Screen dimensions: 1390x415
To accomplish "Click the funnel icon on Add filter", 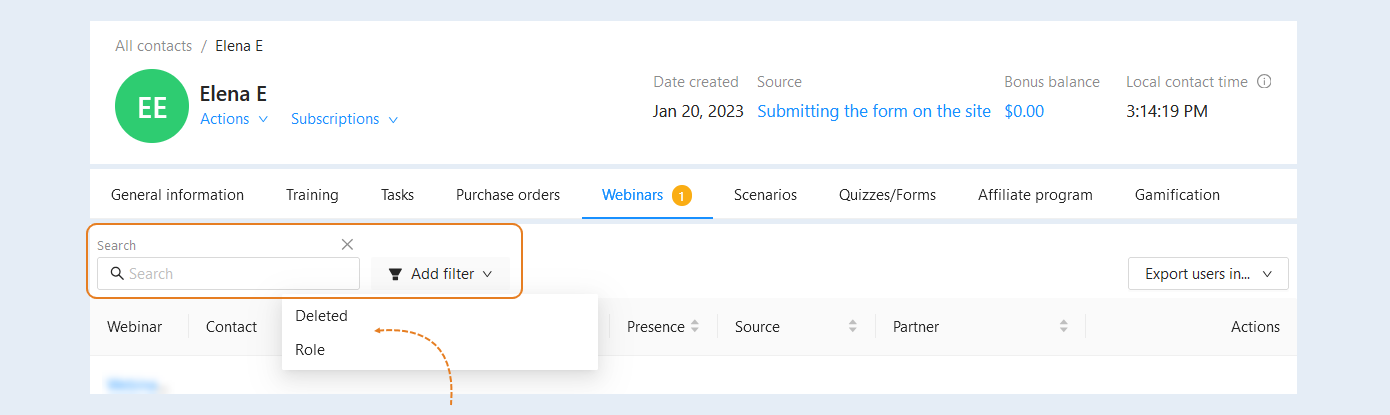I will (395, 273).
